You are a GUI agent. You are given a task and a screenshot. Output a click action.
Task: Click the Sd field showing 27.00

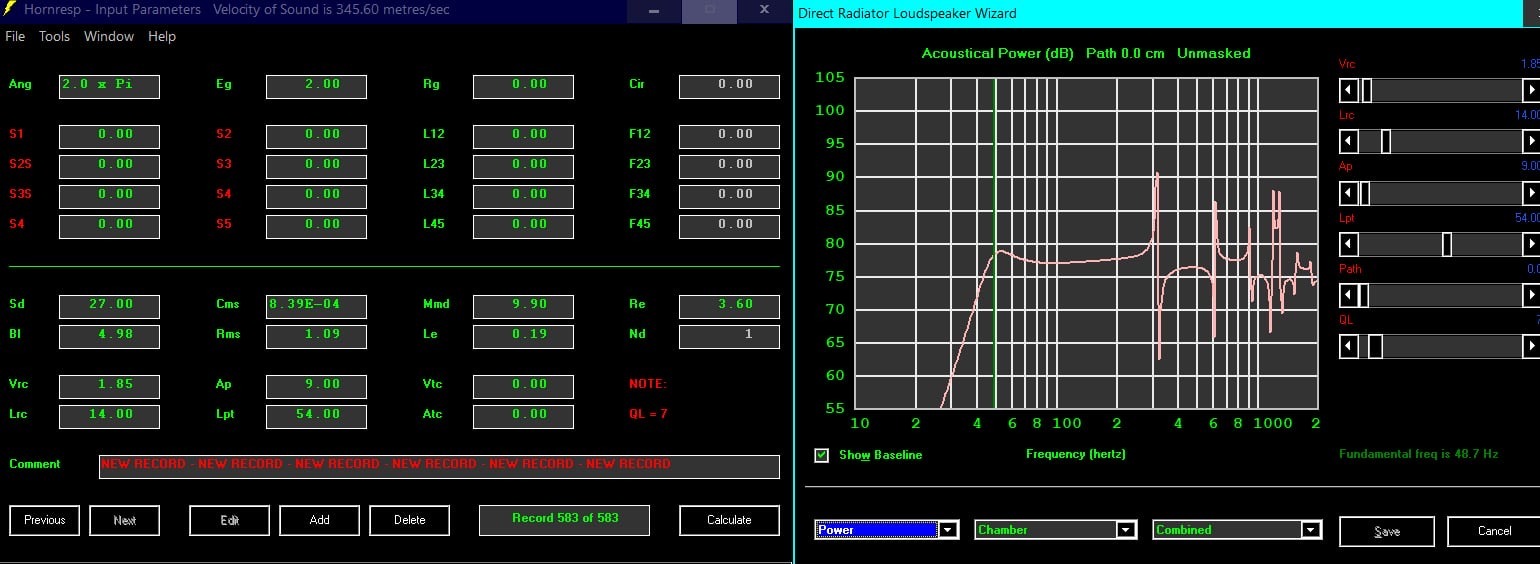tap(109, 306)
